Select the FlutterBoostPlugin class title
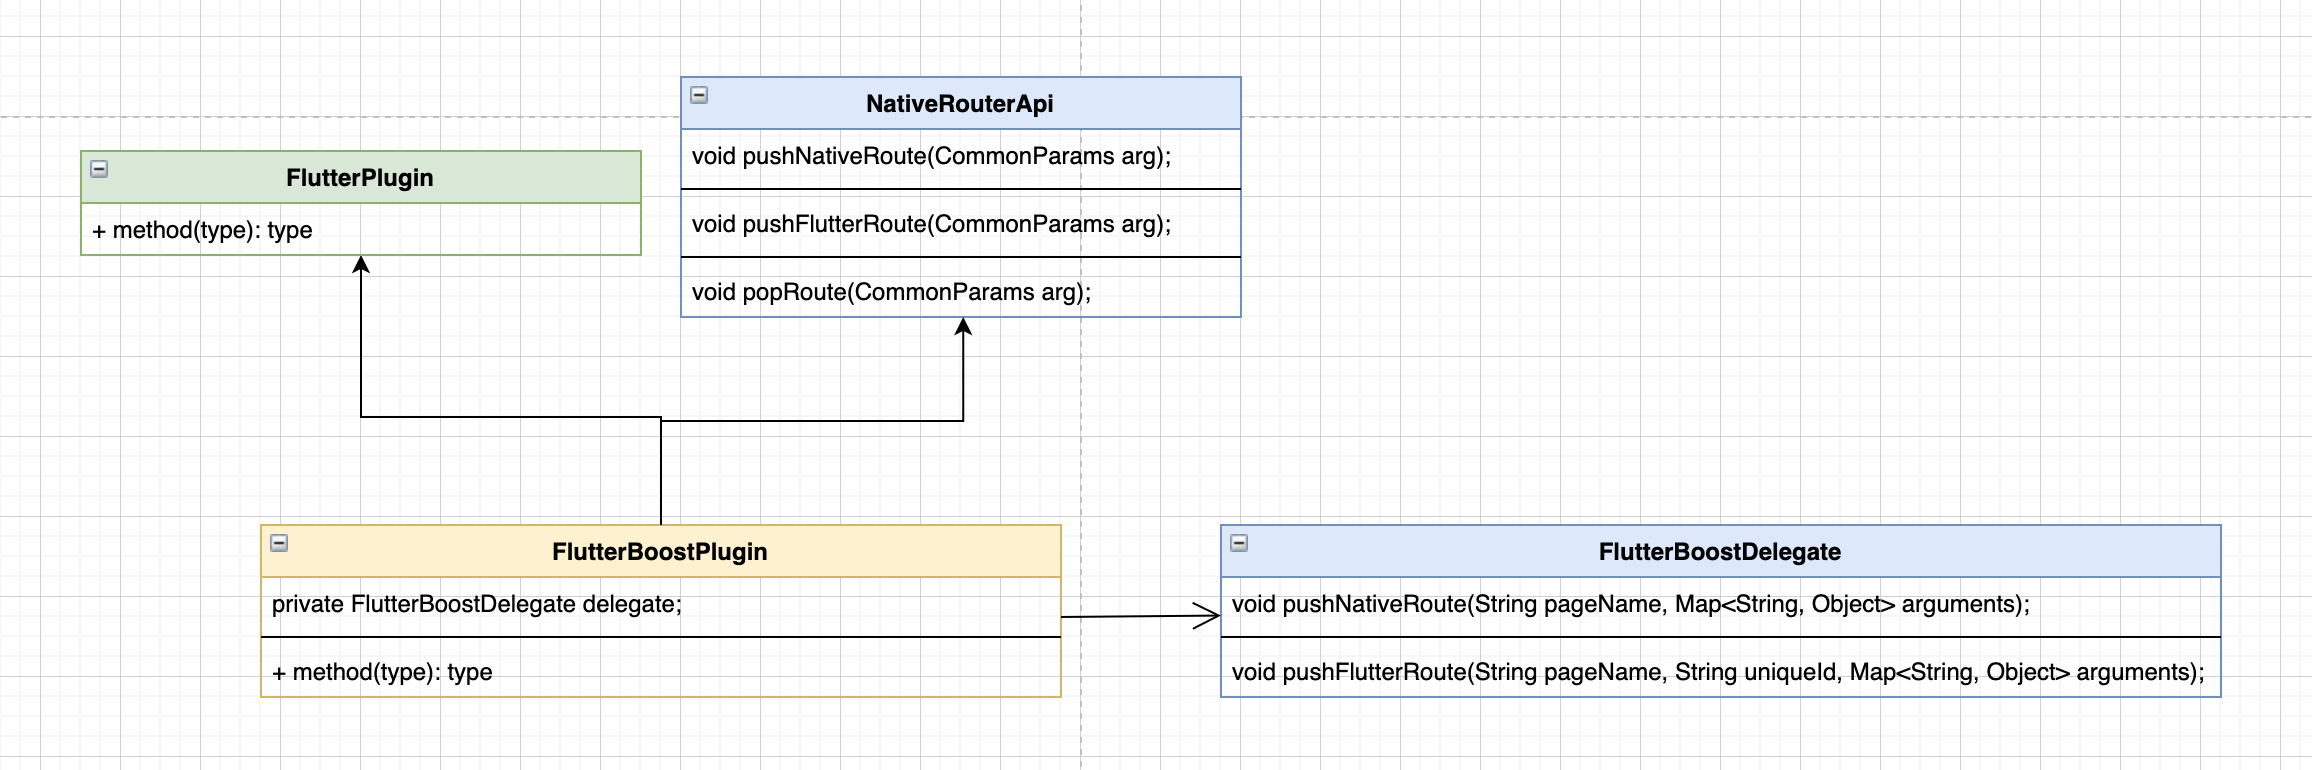2312x770 pixels. 660,552
